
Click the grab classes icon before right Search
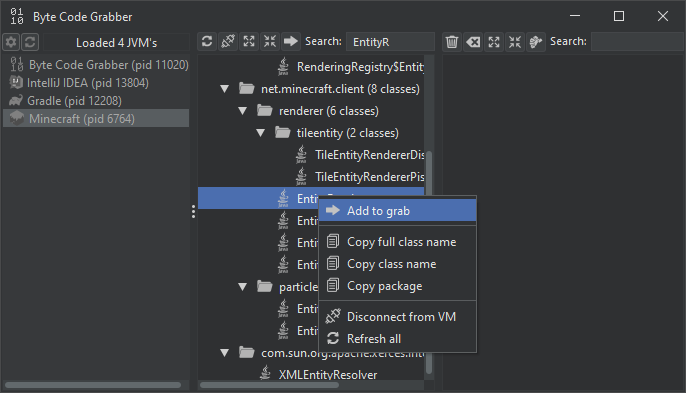coord(536,42)
